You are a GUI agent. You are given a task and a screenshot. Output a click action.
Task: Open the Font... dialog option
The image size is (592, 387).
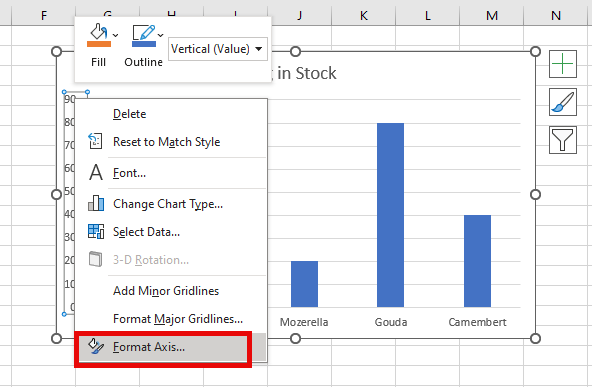click(x=130, y=173)
